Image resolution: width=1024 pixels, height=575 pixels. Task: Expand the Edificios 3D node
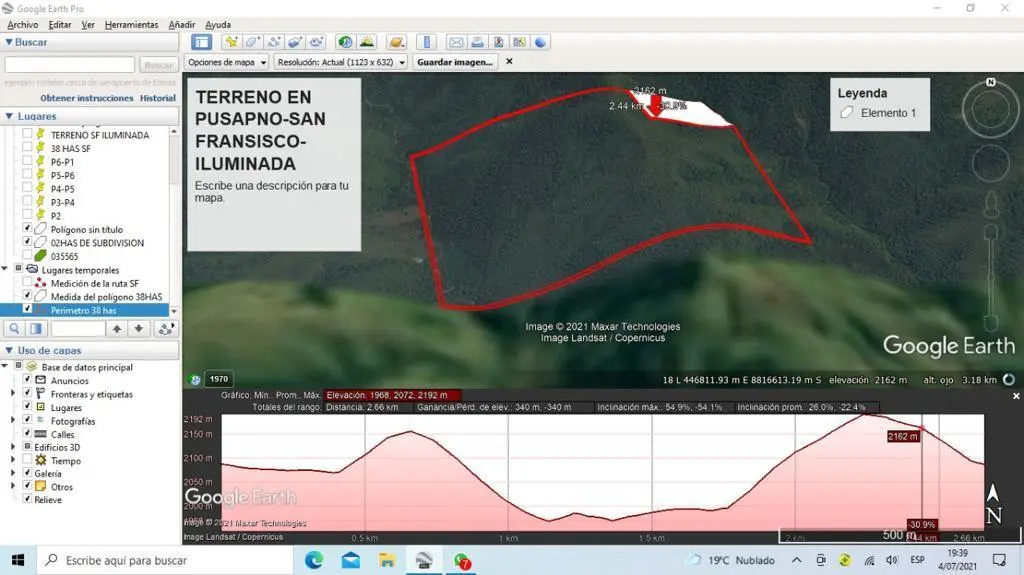click(13, 447)
